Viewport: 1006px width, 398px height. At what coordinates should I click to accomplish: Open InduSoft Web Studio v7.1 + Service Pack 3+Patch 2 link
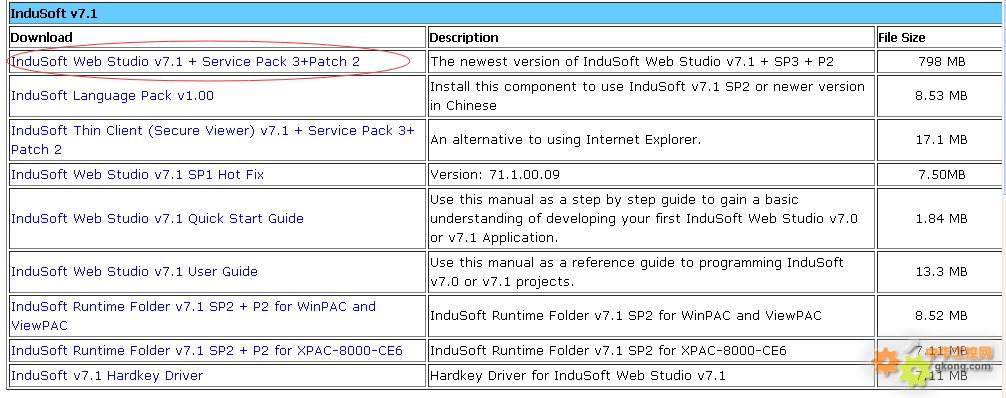[x=185, y=62]
